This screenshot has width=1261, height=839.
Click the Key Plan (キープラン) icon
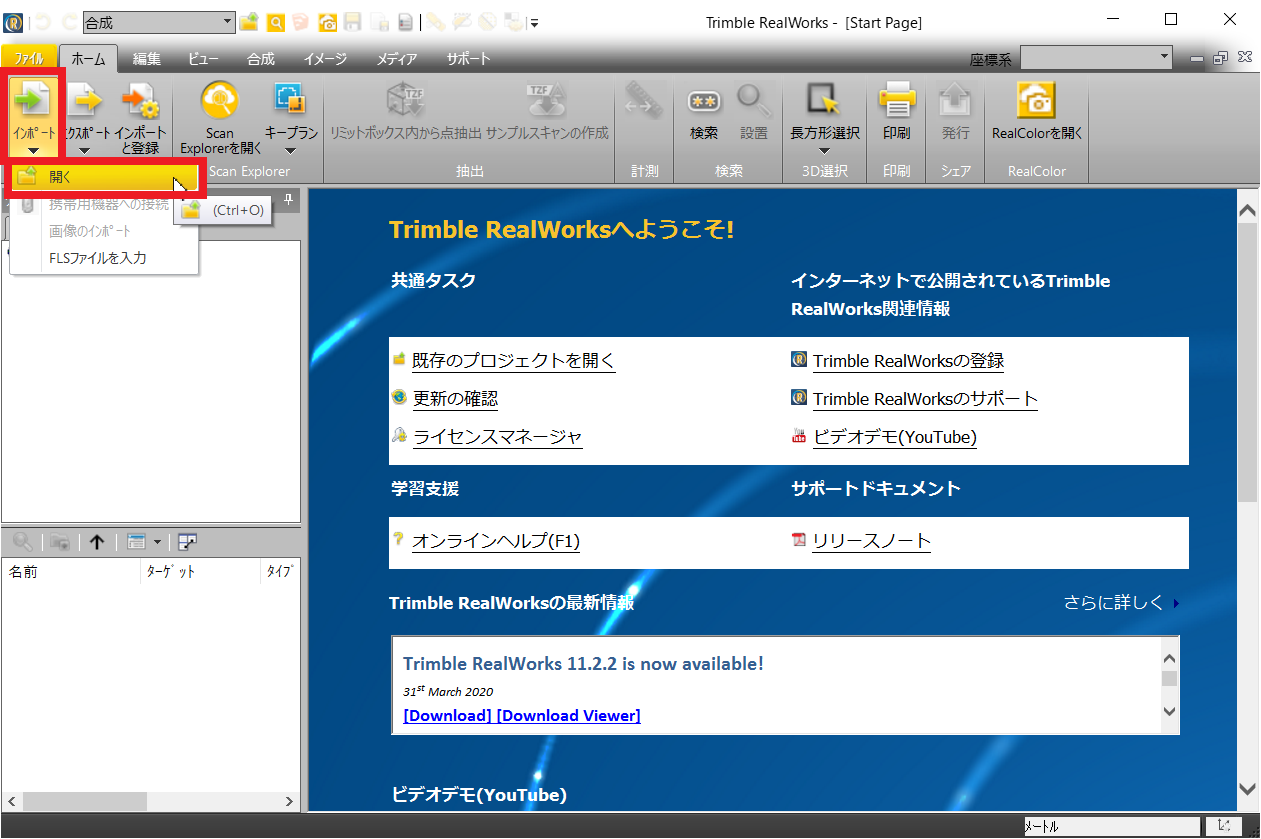(290, 99)
